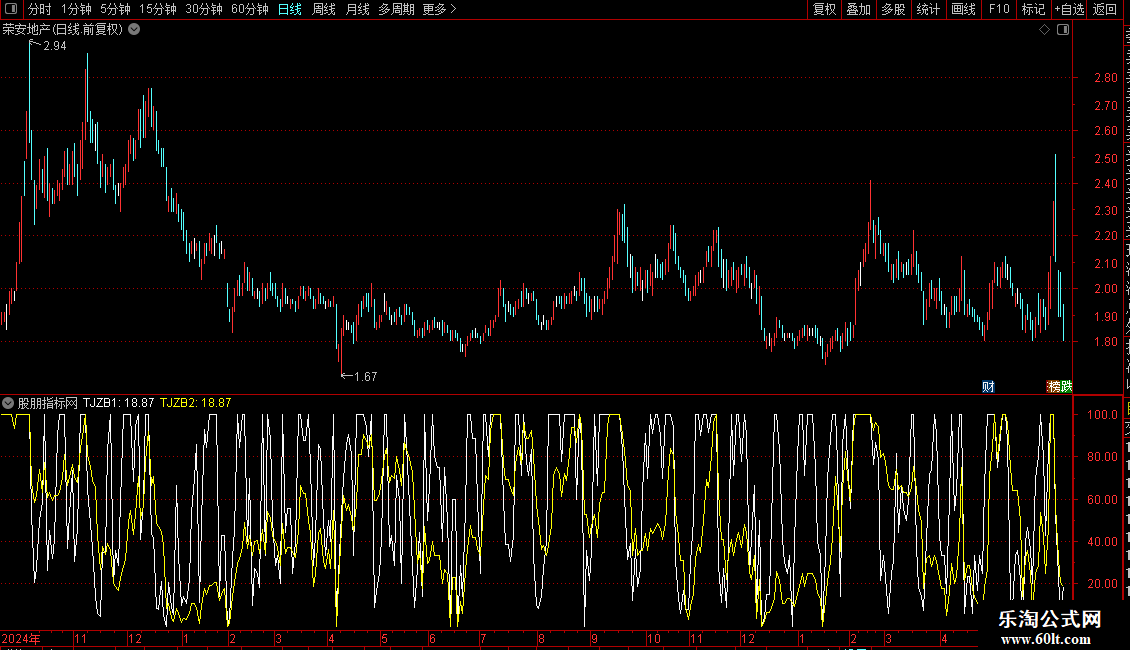Click the 1.67 low price label

tap(366, 377)
